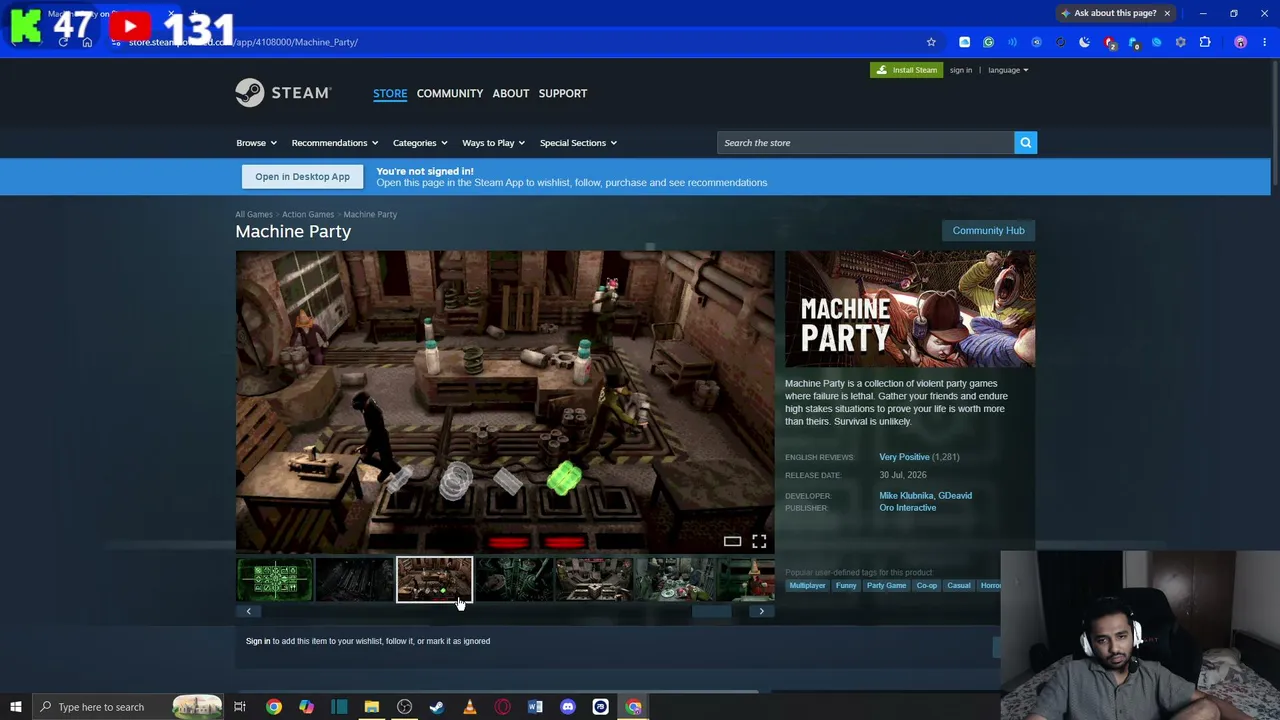Image resolution: width=1280 pixels, height=720 pixels.
Task: Select the green radar screenshot thumbnail
Action: (x=275, y=580)
